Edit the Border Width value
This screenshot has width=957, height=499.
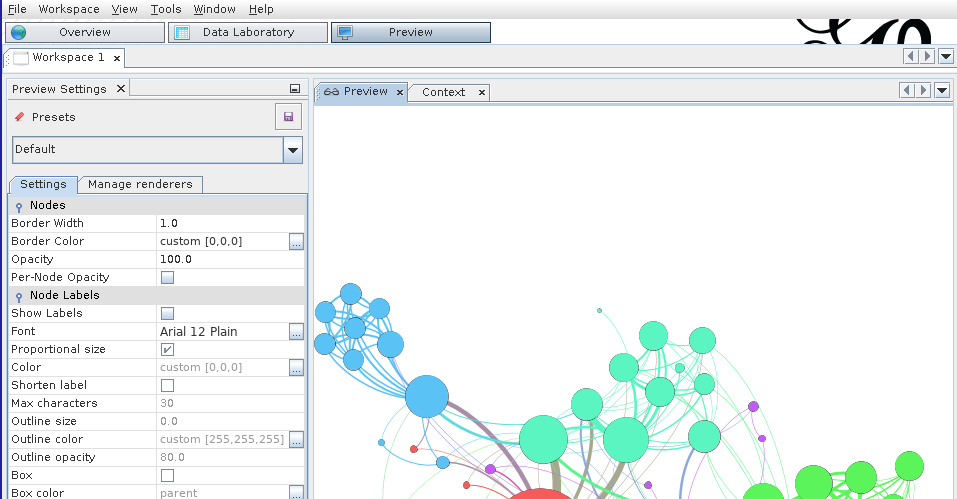tap(230, 223)
